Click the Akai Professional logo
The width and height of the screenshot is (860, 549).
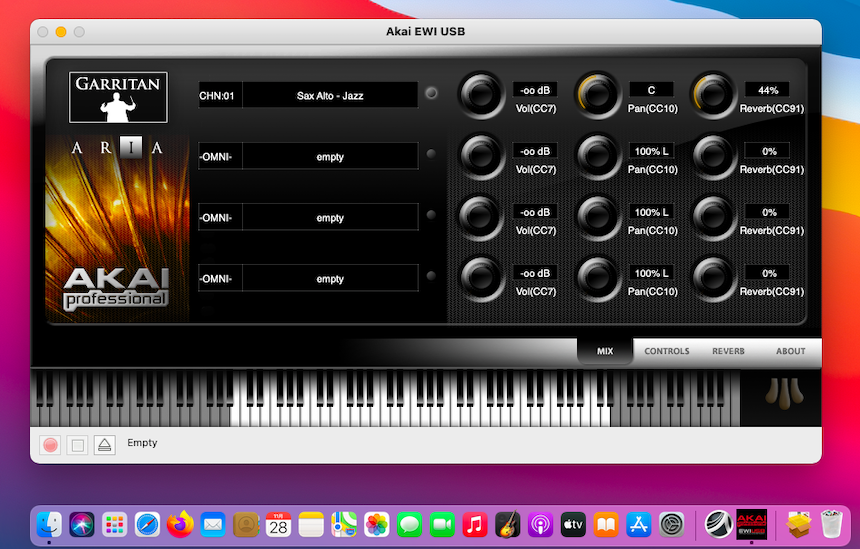(116, 288)
